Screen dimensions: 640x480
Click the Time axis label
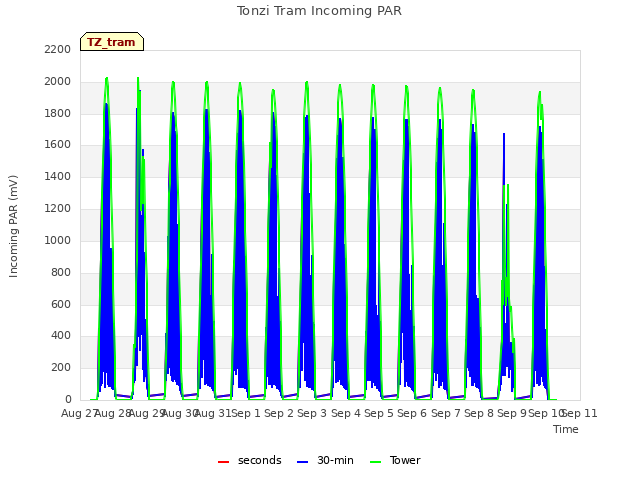pyautogui.click(x=566, y=429)
